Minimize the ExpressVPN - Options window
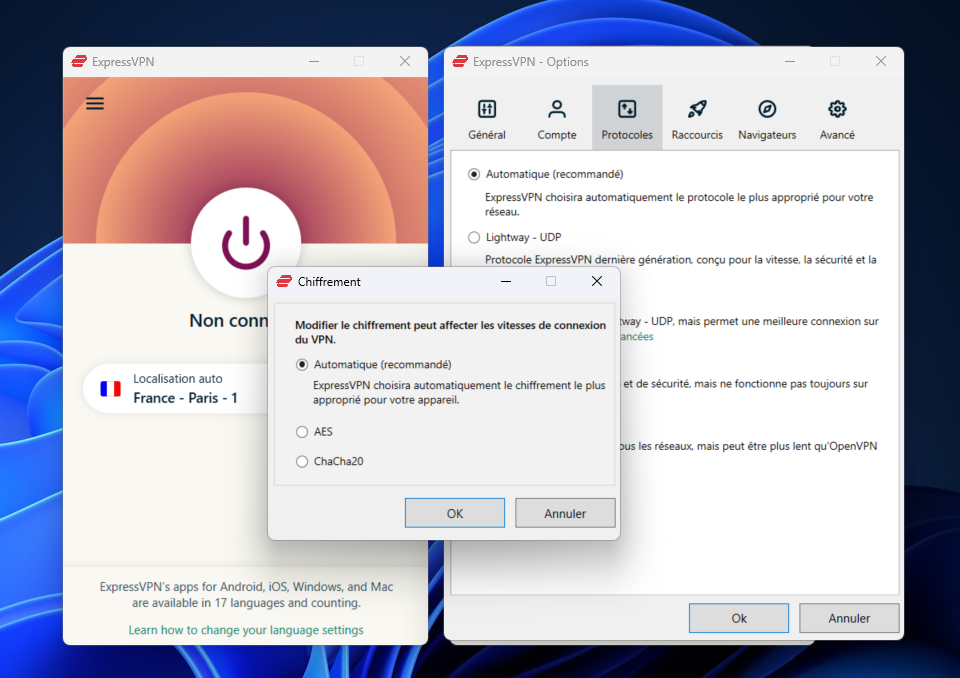 (790, 61)
